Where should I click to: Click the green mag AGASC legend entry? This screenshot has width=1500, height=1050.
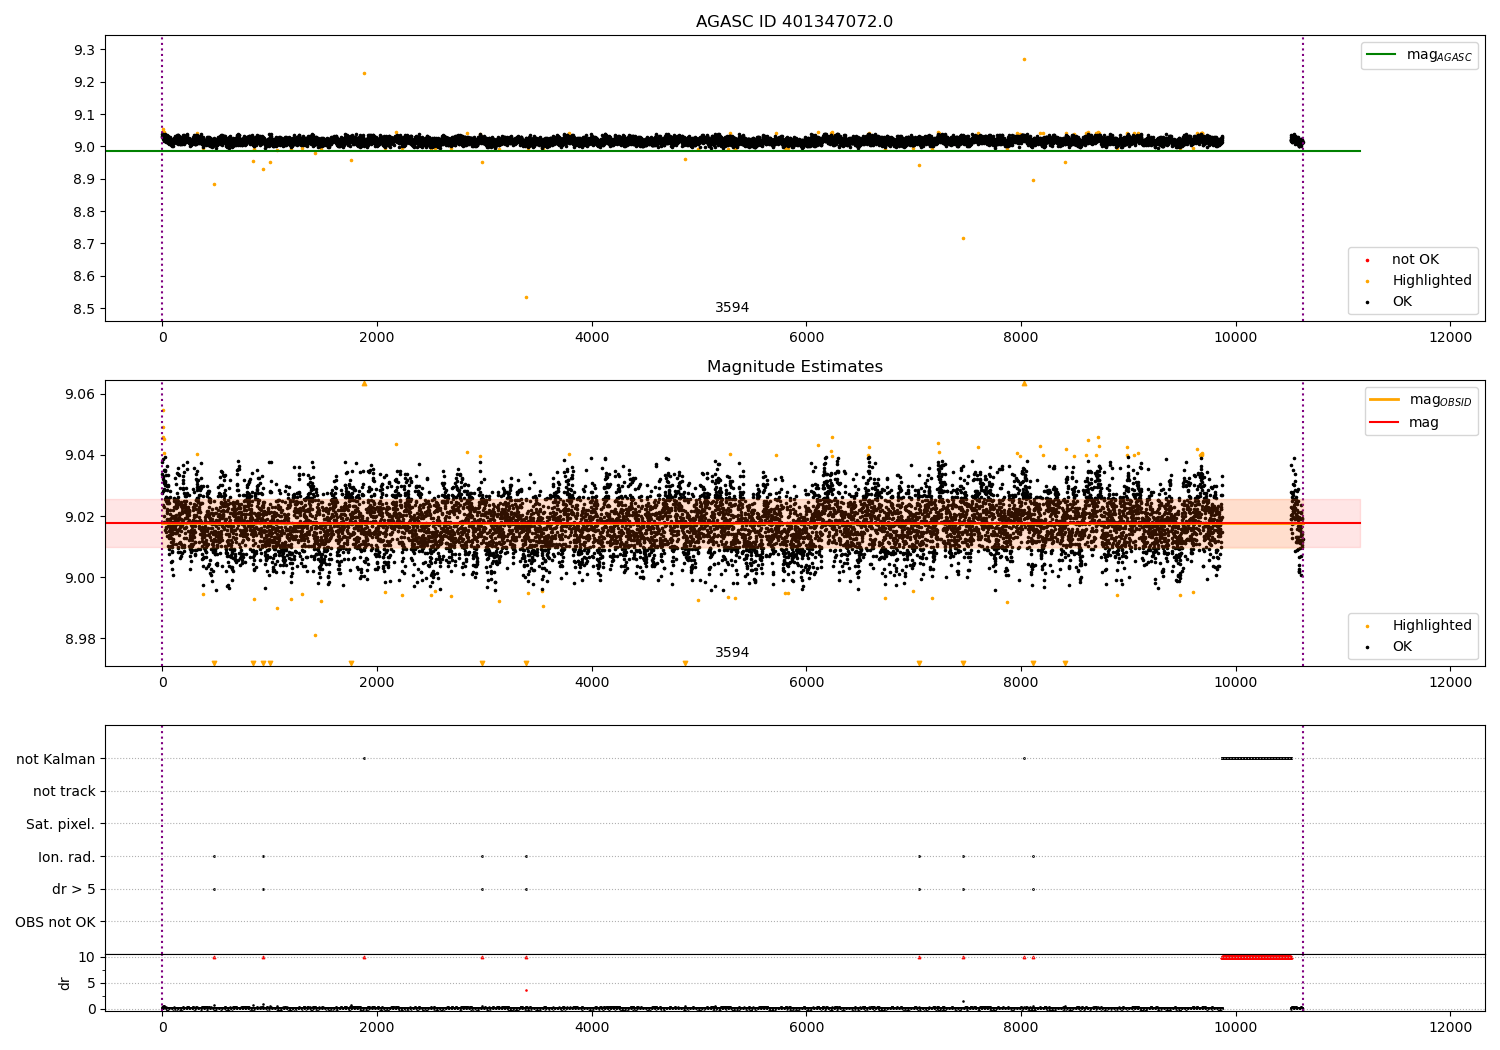1419,55
